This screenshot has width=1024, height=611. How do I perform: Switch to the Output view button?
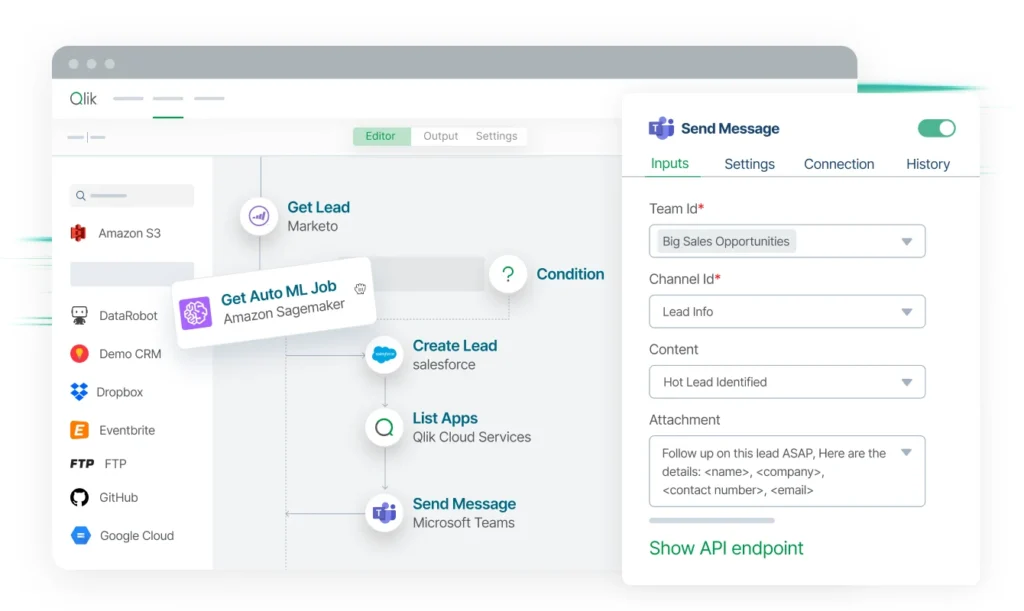tap(440, 136)
